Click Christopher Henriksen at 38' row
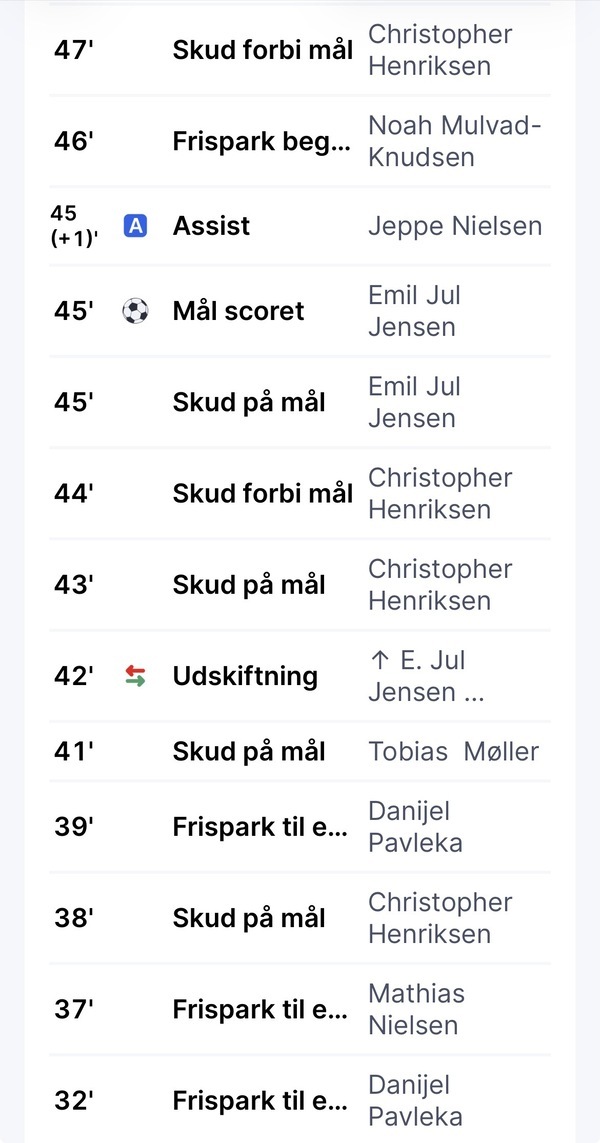The height and width of the screenshot is (1143, 600). tap(440, 918)
